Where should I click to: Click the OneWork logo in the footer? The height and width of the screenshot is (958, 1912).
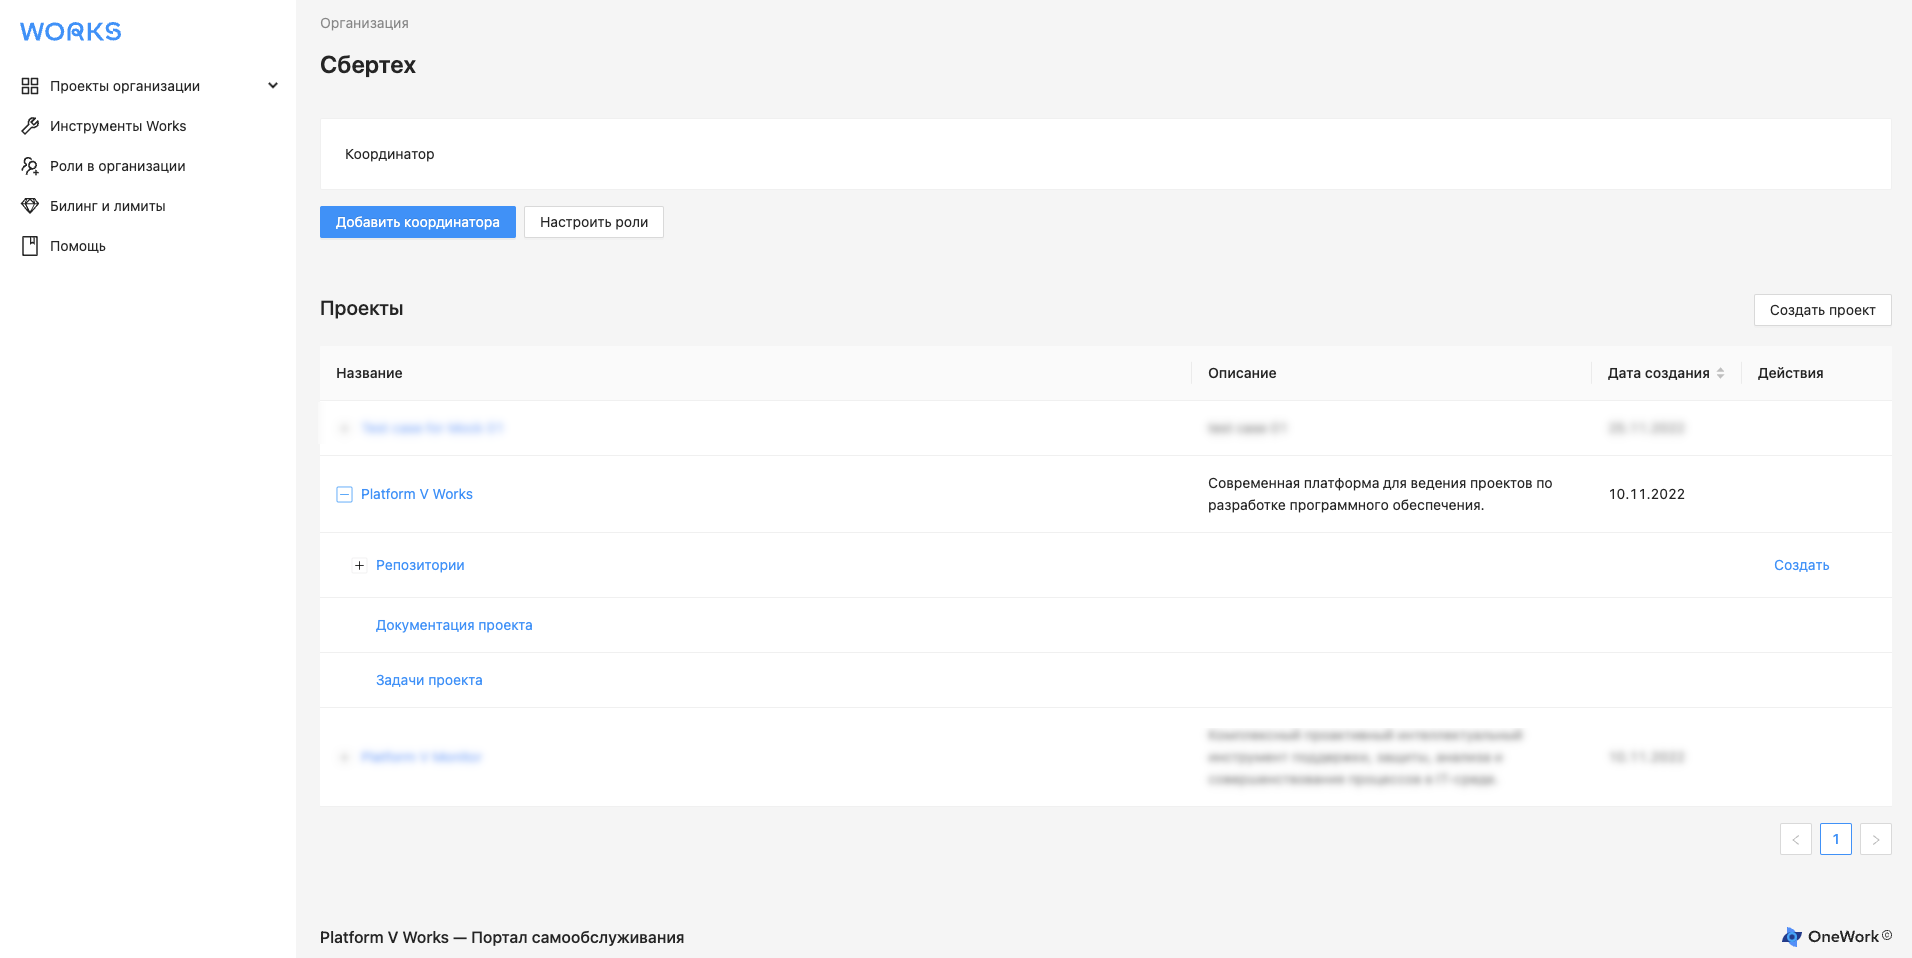(x=1837, y=937)
